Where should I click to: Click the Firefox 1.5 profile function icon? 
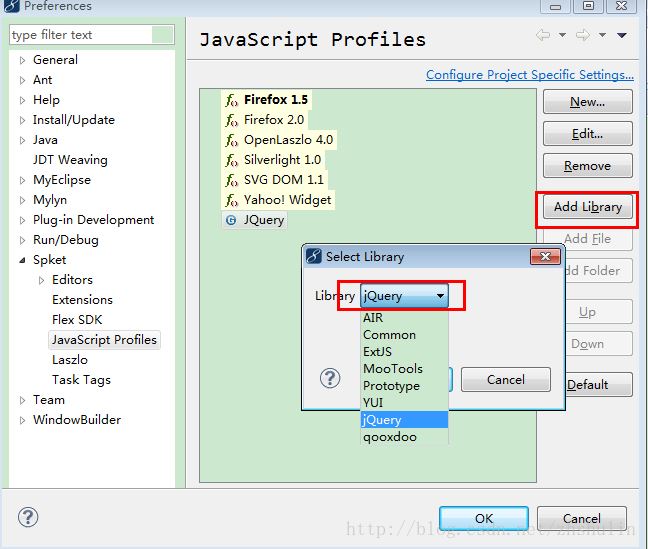pos(231,100)
